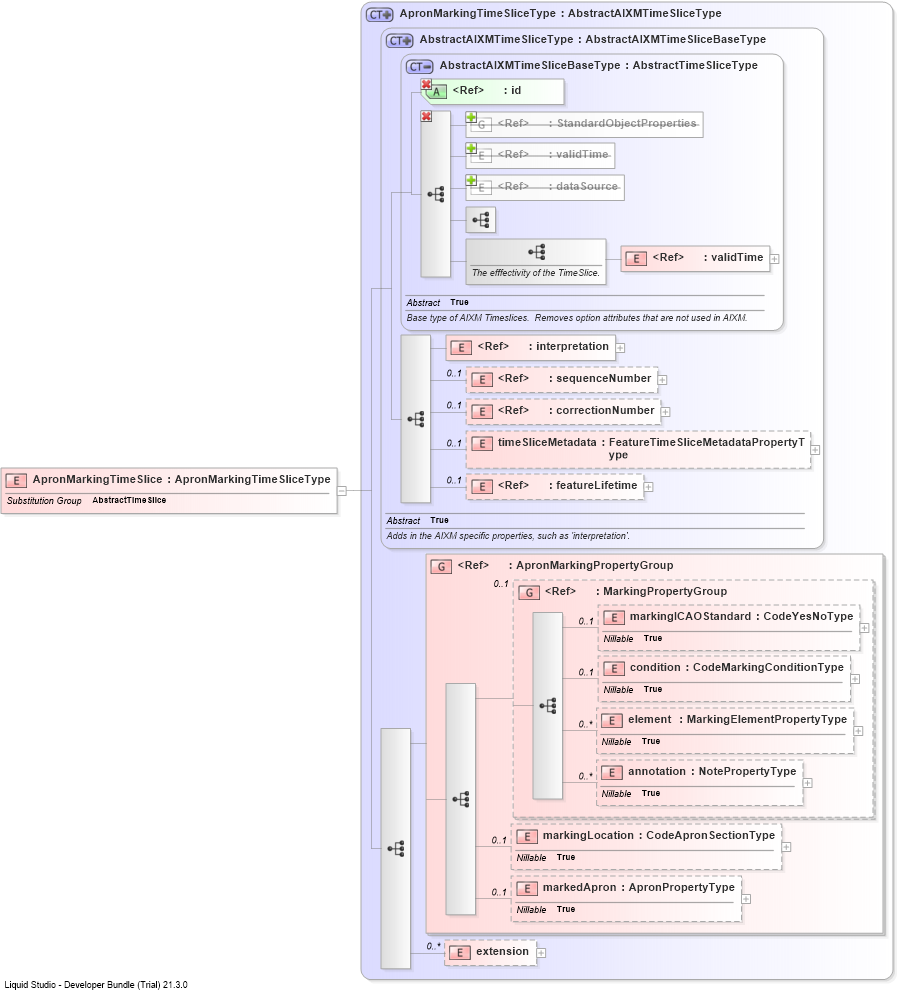Expand the markedApron element
This screenshot has height=990, width=898.
(x=746, y=899)
